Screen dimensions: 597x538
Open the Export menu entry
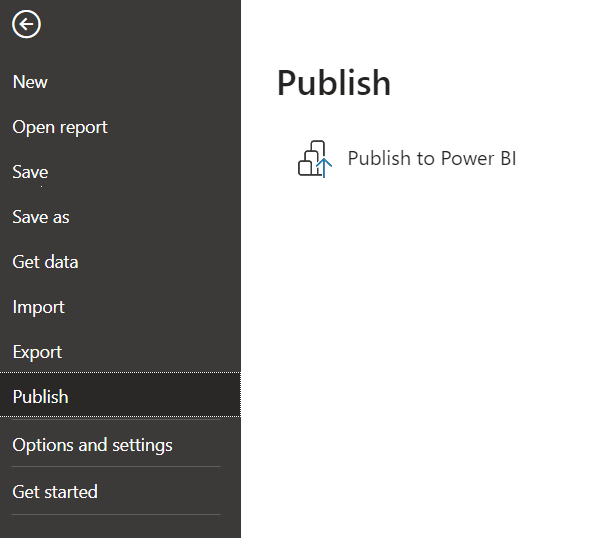click(120, 352)
